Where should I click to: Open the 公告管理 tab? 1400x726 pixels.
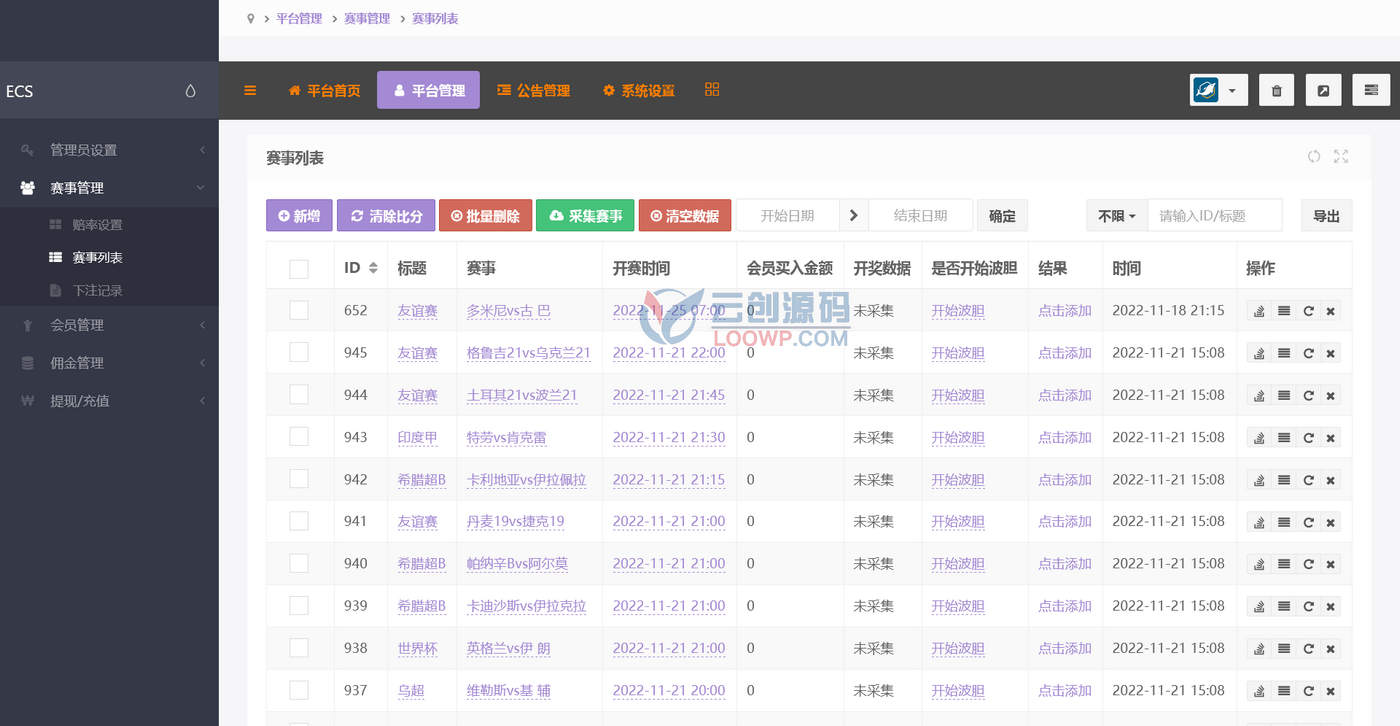coord(533,90)
